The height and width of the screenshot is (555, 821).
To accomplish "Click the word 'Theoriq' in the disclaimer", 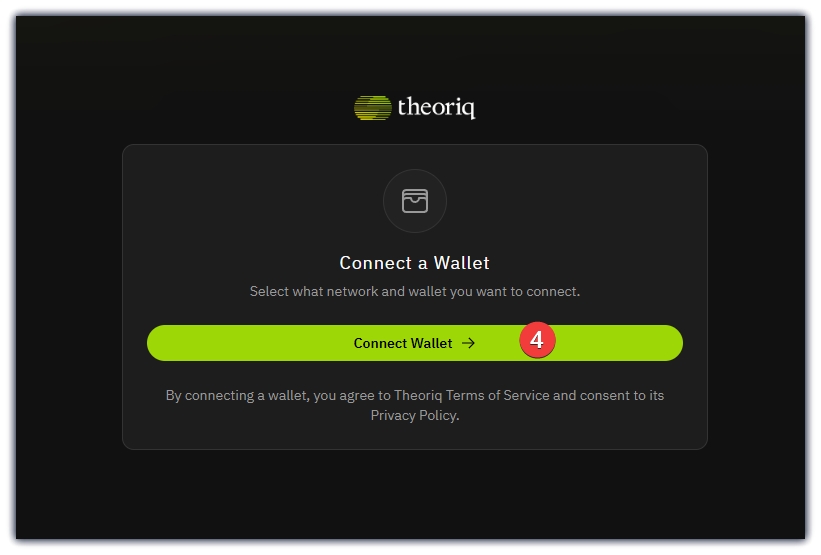I will coord(418,395).
